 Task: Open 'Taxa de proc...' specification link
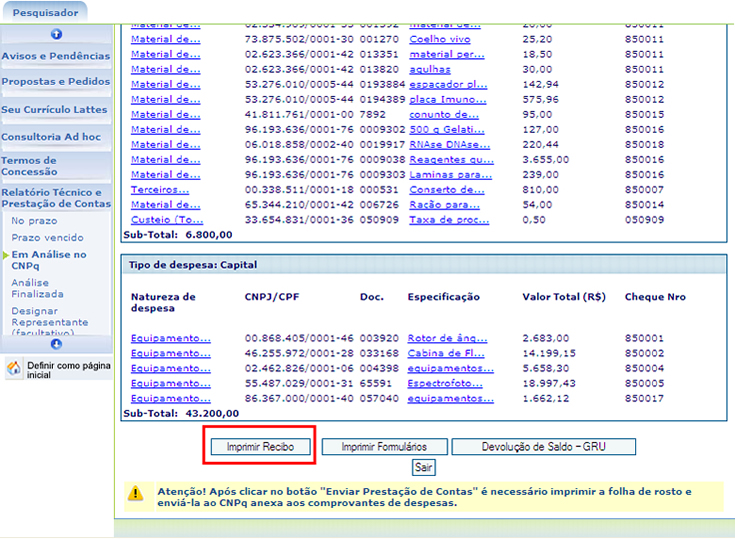click(x=449, y=219)
